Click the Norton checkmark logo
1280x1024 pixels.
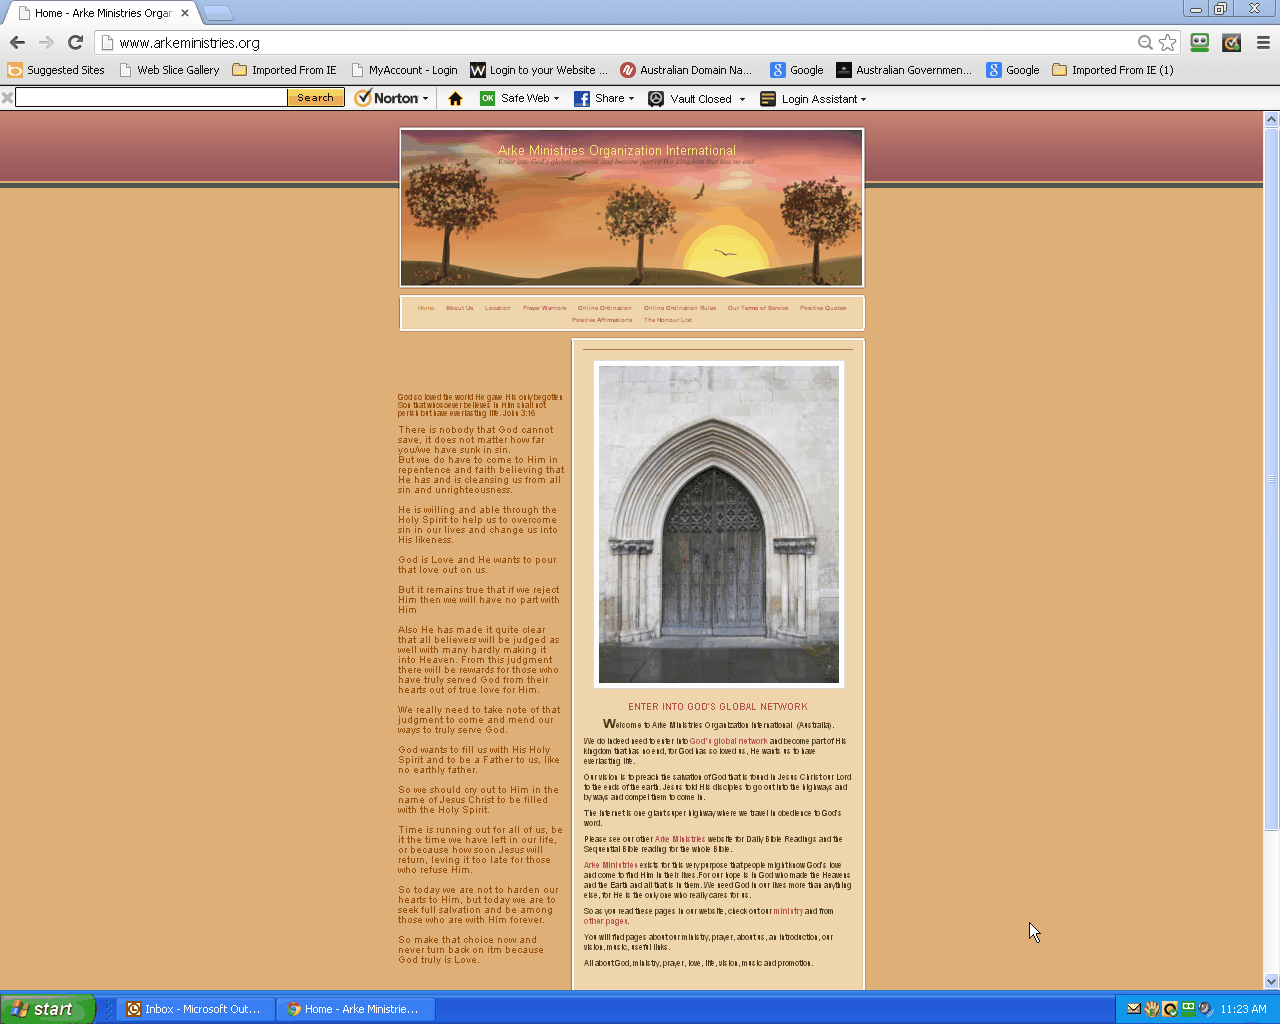(363, 98)
